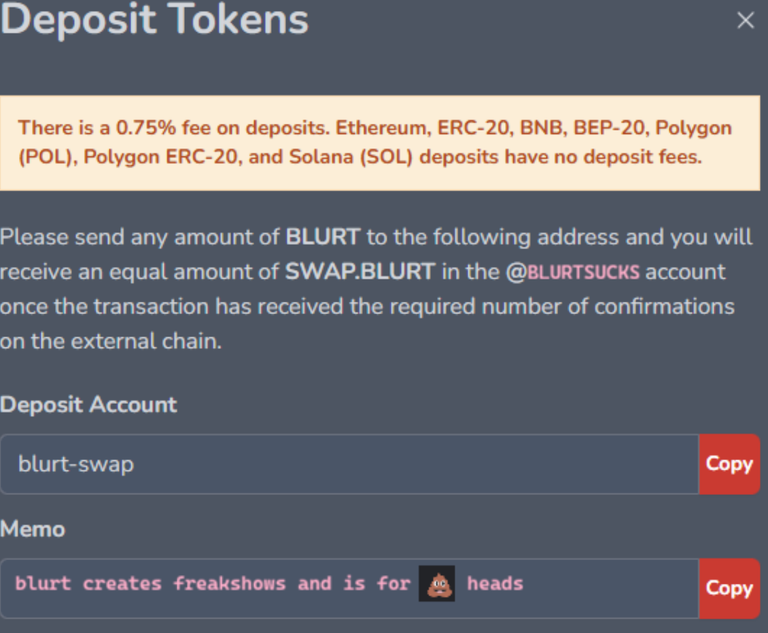Viewport: 768px width, 633px height.
Task: Click the bold BLURT token name
Action: (x=324, y=238)
